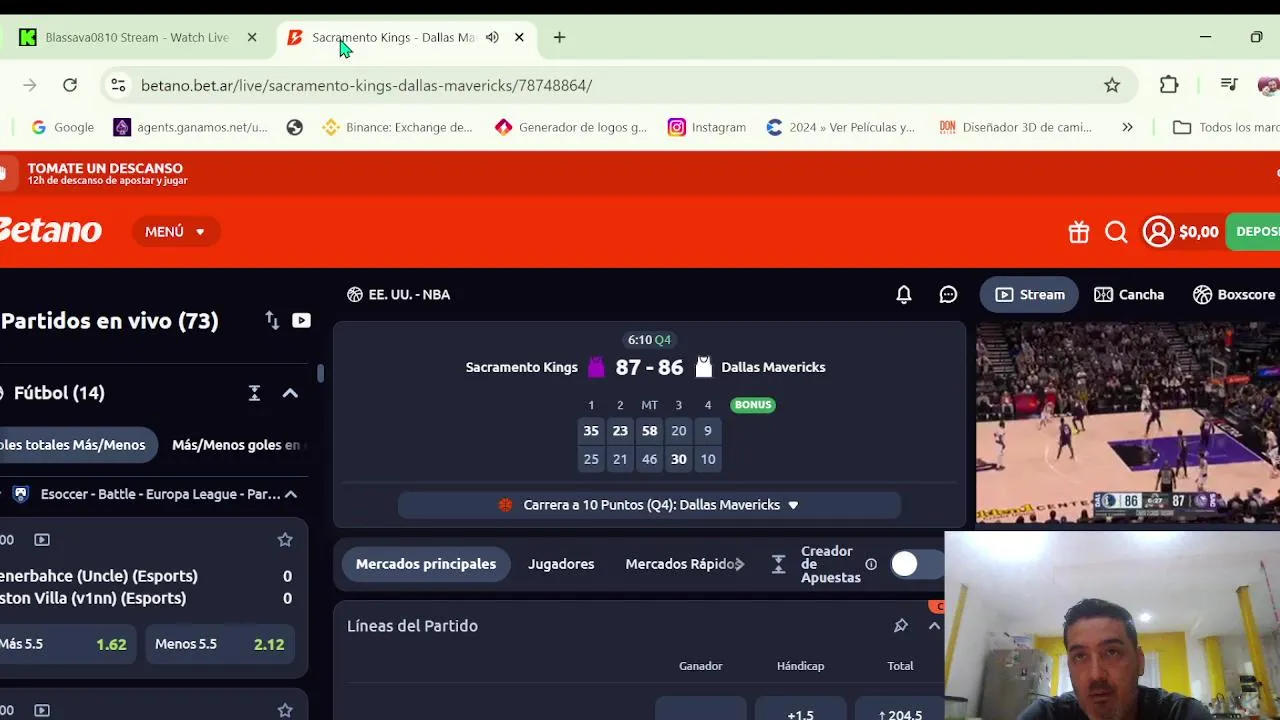This screenshot has height=720, width=1280.
Task: Close the Sacramento Kings browser tab
Action: pyautogui.click(x=519, y=37)
